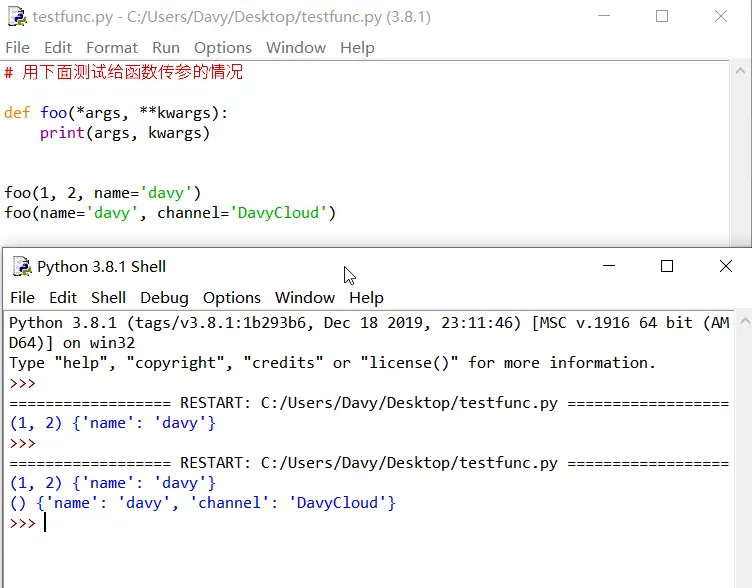Image resolution: width=752 pixels, height=588 pixels.
Task: Open Options menu in Python Shell window
Action: tap(232, 298)
